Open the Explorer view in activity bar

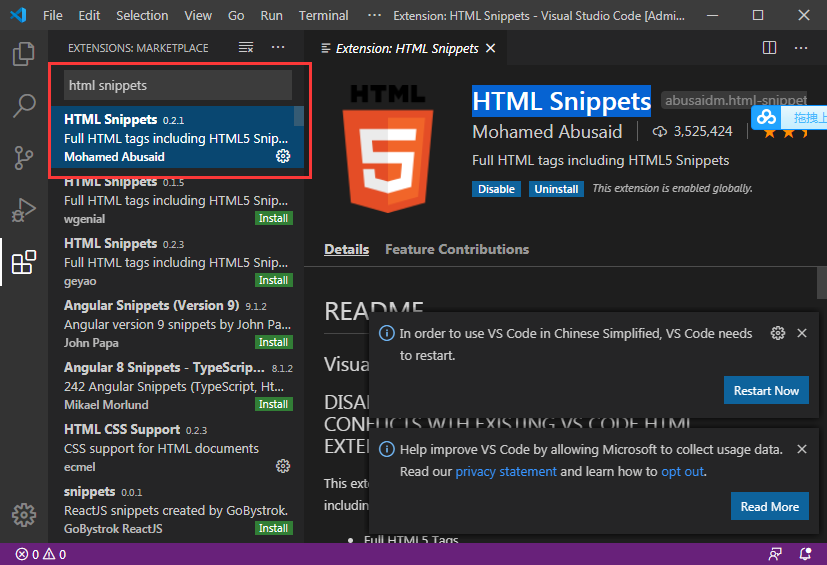tap(23, 54)
